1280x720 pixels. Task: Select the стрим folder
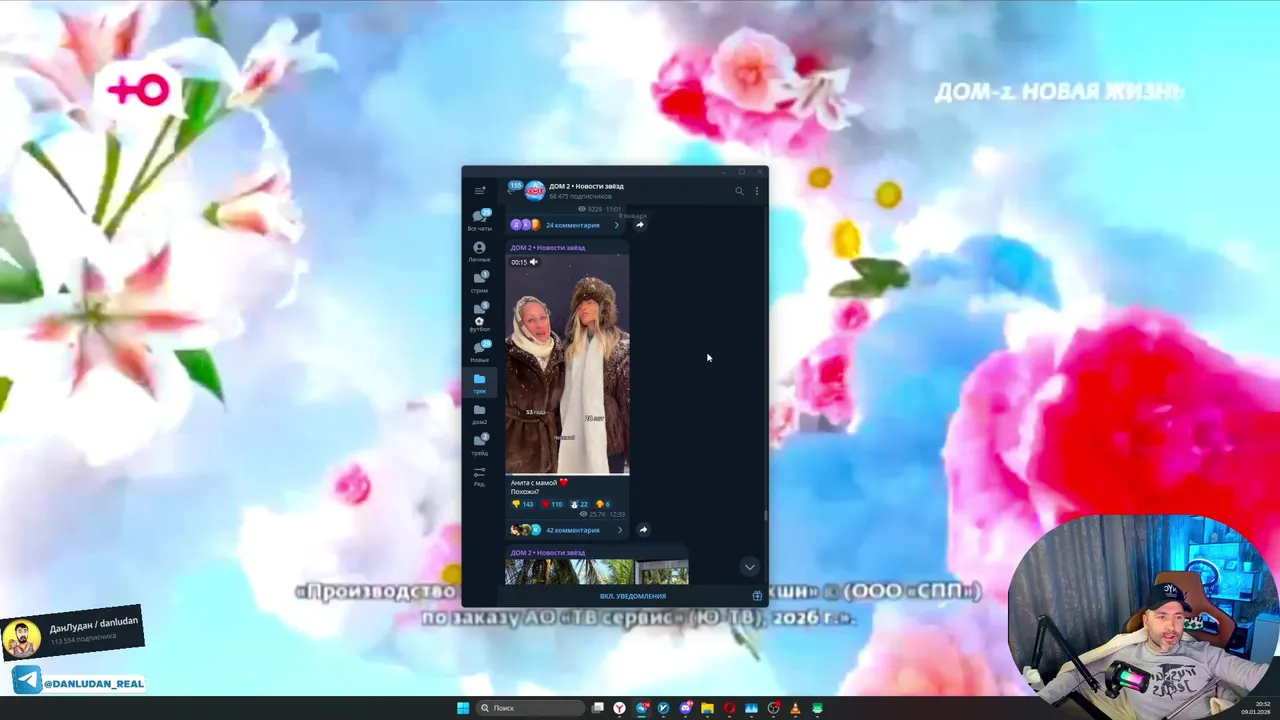point(480,282)
